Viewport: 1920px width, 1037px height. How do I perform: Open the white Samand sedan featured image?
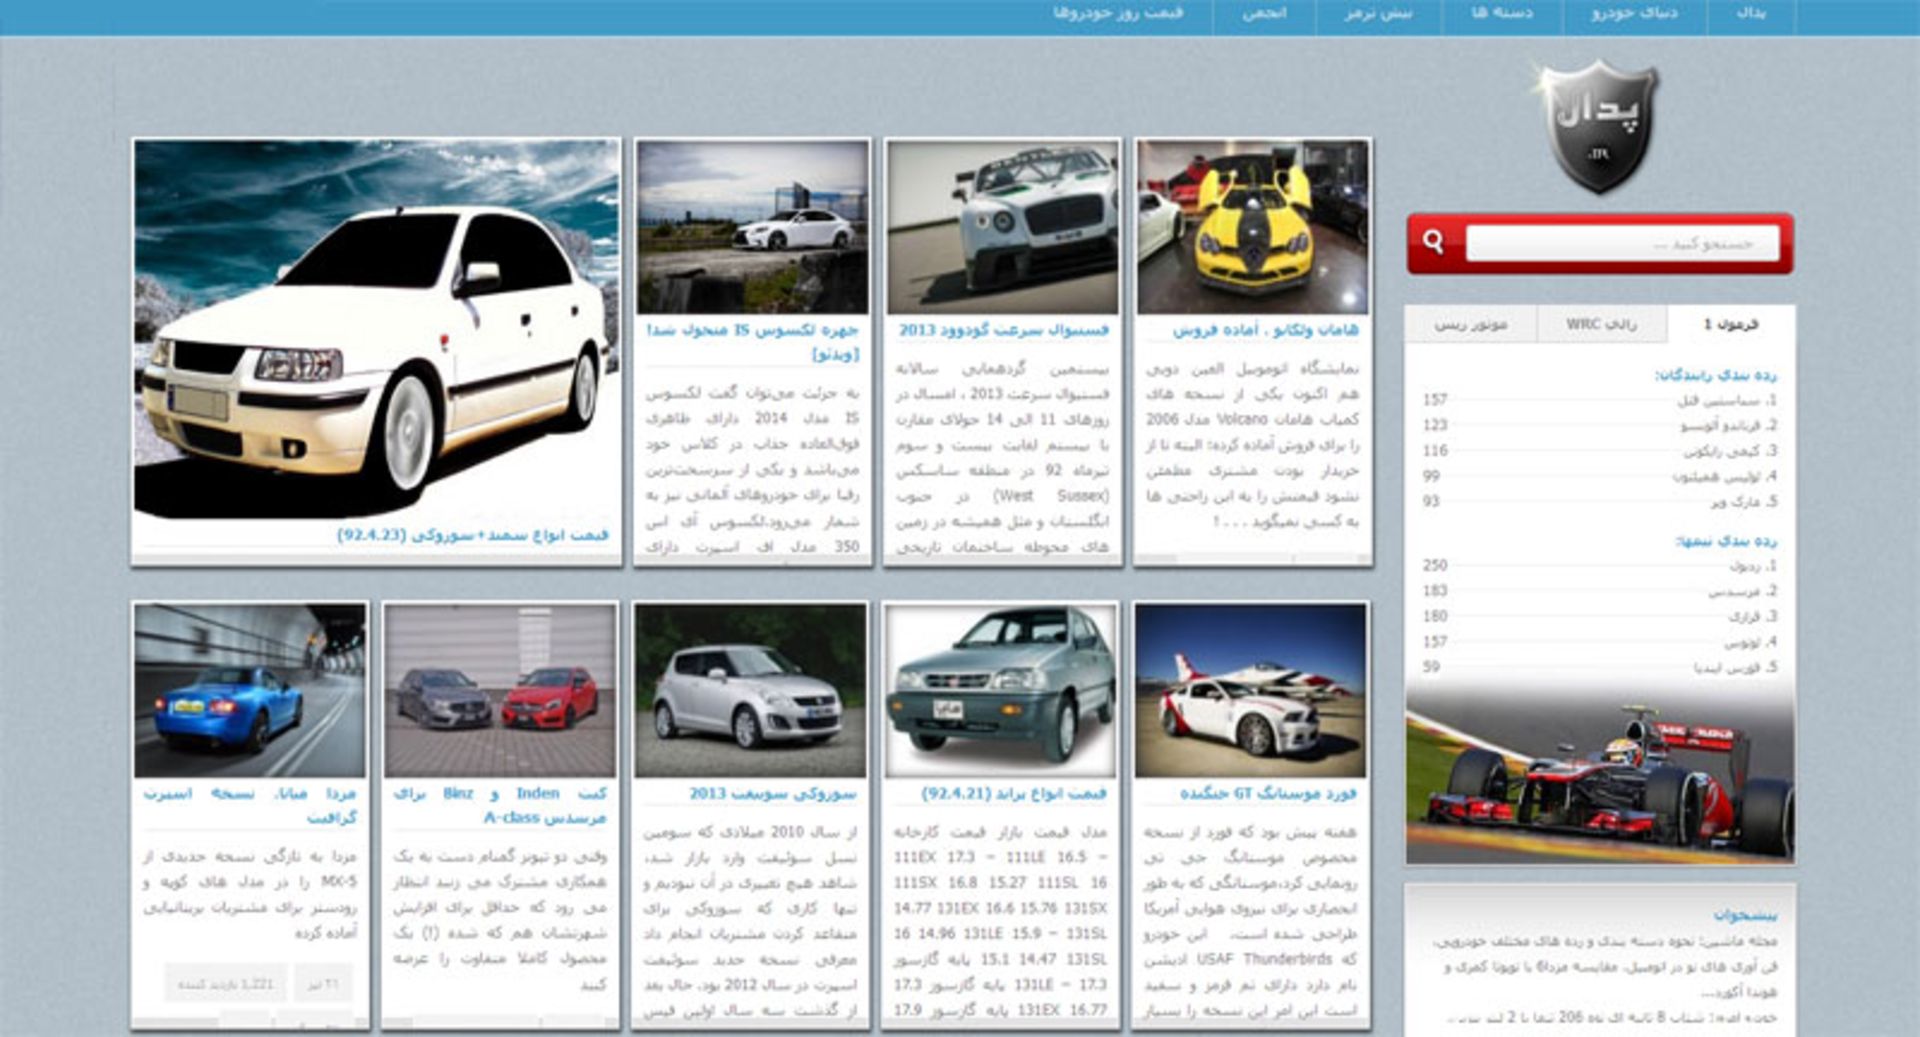click(x=376, y=329)
